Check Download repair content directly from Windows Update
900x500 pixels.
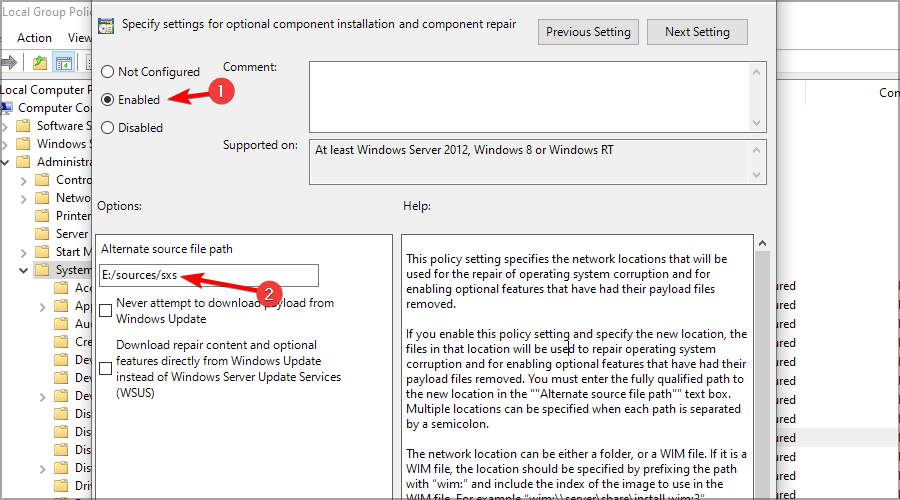coord(106,369)
